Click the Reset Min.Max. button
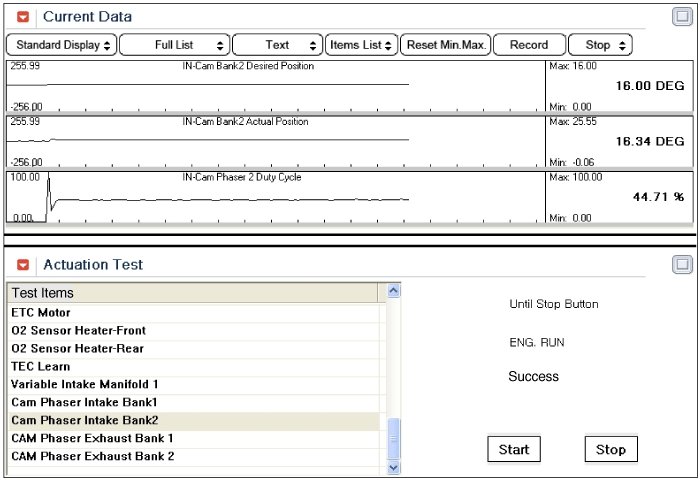Screen dimensions: 700x480 [x=447, y=45]
